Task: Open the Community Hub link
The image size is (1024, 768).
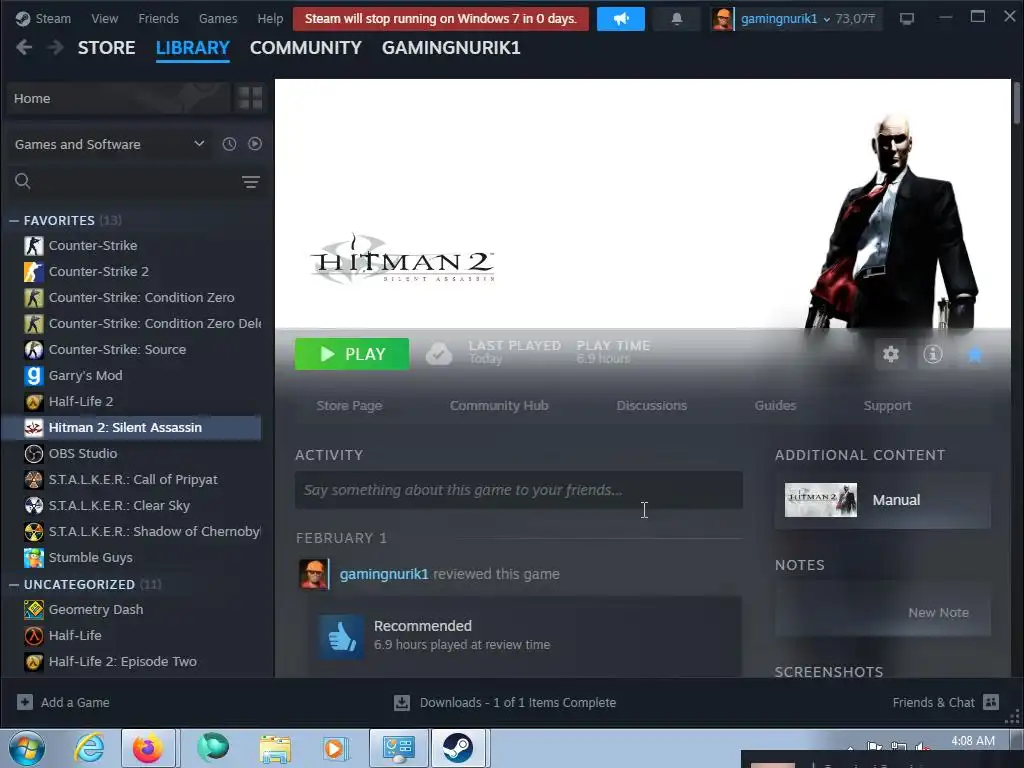Action: click(499, 406)
